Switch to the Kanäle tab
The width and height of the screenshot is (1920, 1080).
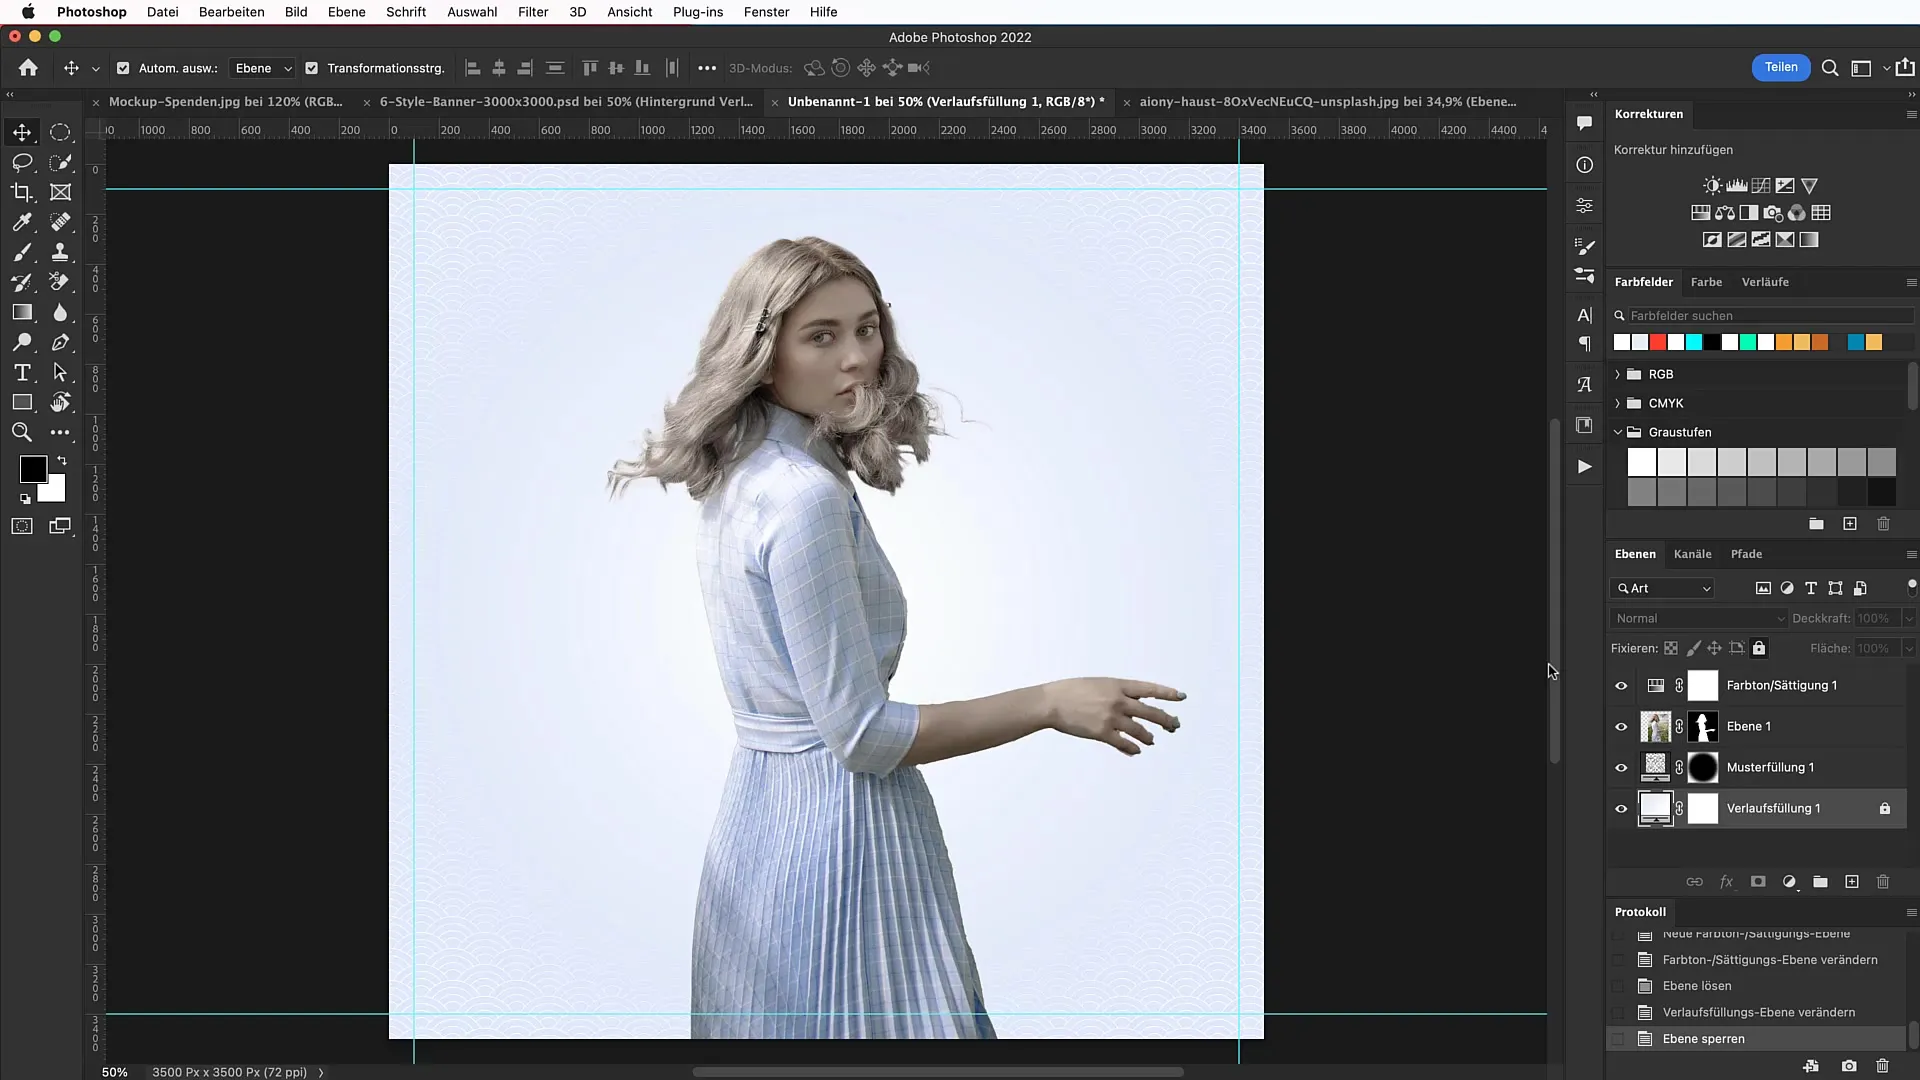pos(1692,554)
